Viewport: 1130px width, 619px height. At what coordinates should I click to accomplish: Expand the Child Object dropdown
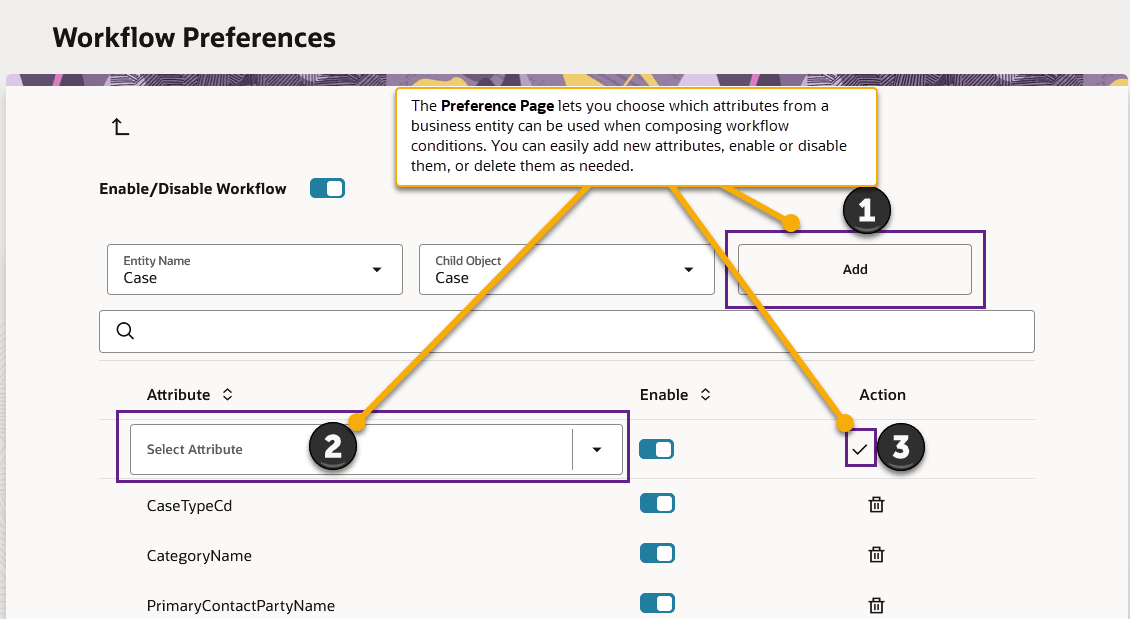tap(688, 269)
